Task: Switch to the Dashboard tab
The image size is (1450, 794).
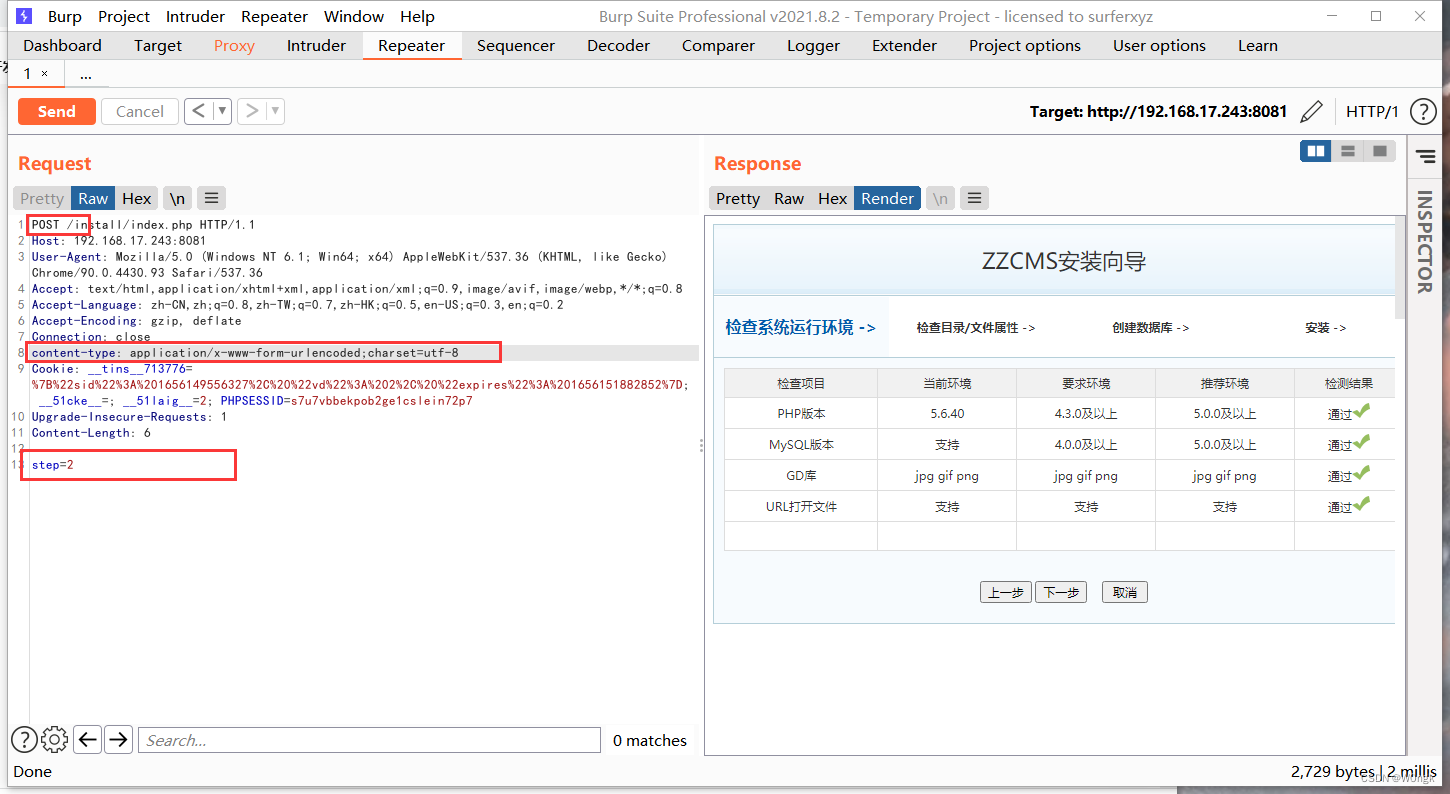Action: point(62,45)
